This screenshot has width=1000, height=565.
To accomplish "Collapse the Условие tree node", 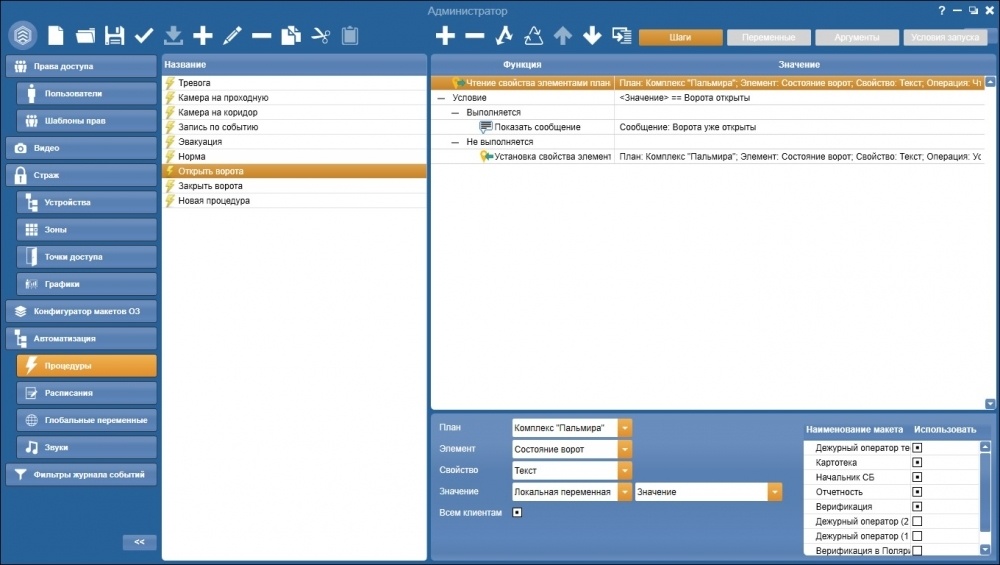I will 441,98.
